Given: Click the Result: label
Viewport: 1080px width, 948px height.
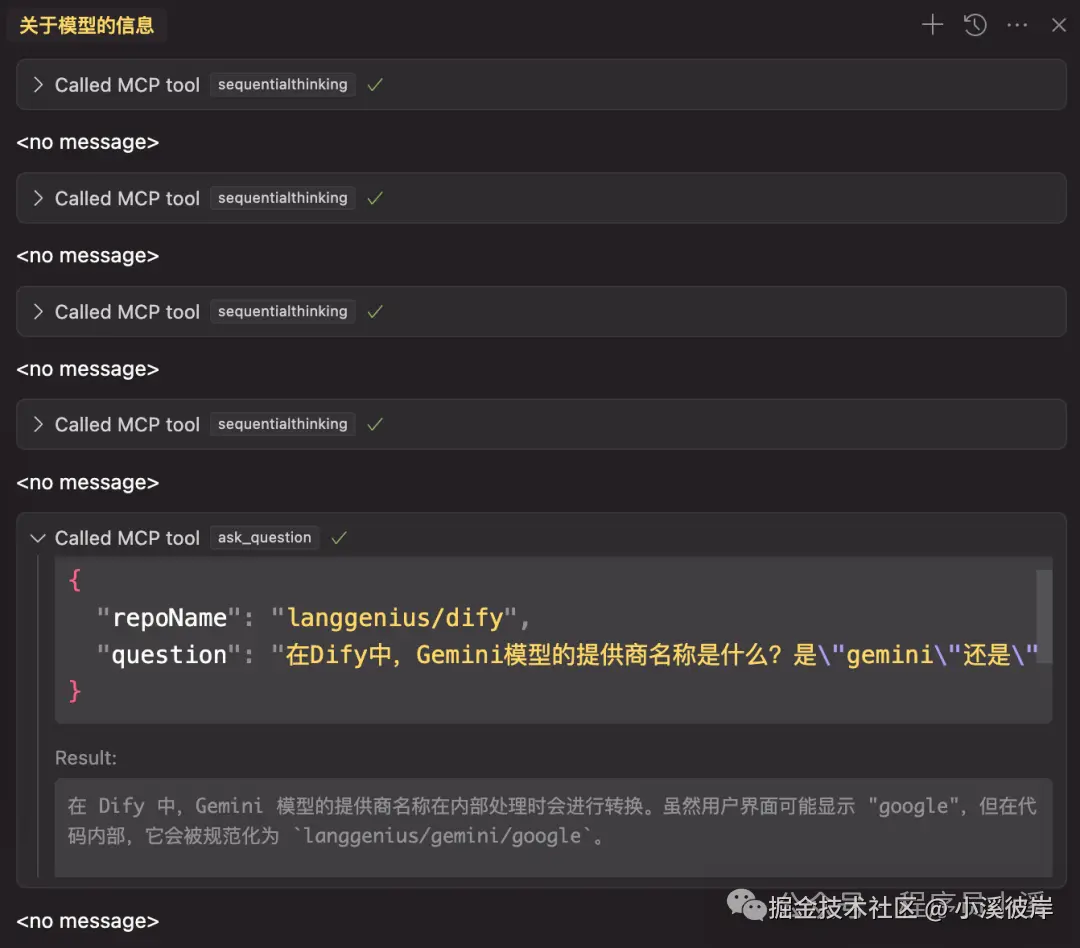Looking at the screenshot, I should [x=86, y=758].
